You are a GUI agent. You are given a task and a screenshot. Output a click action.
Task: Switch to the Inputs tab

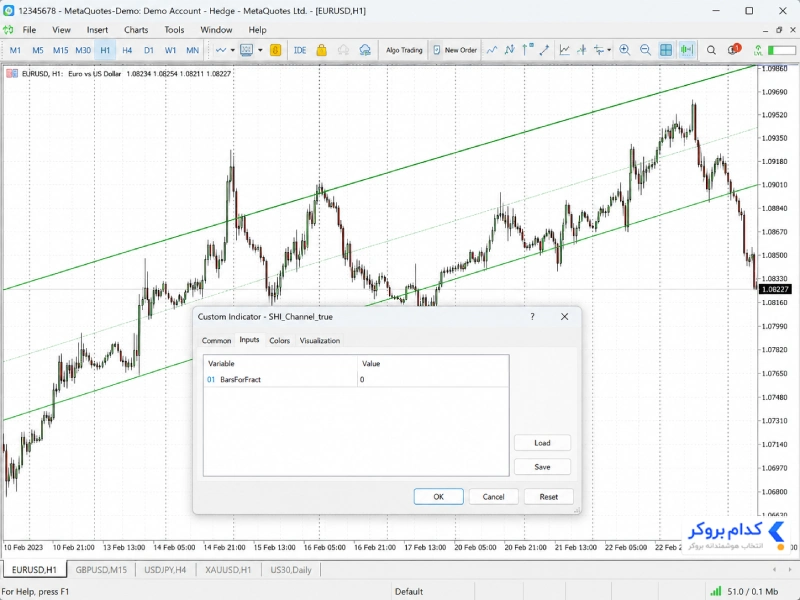pos(249,340)
